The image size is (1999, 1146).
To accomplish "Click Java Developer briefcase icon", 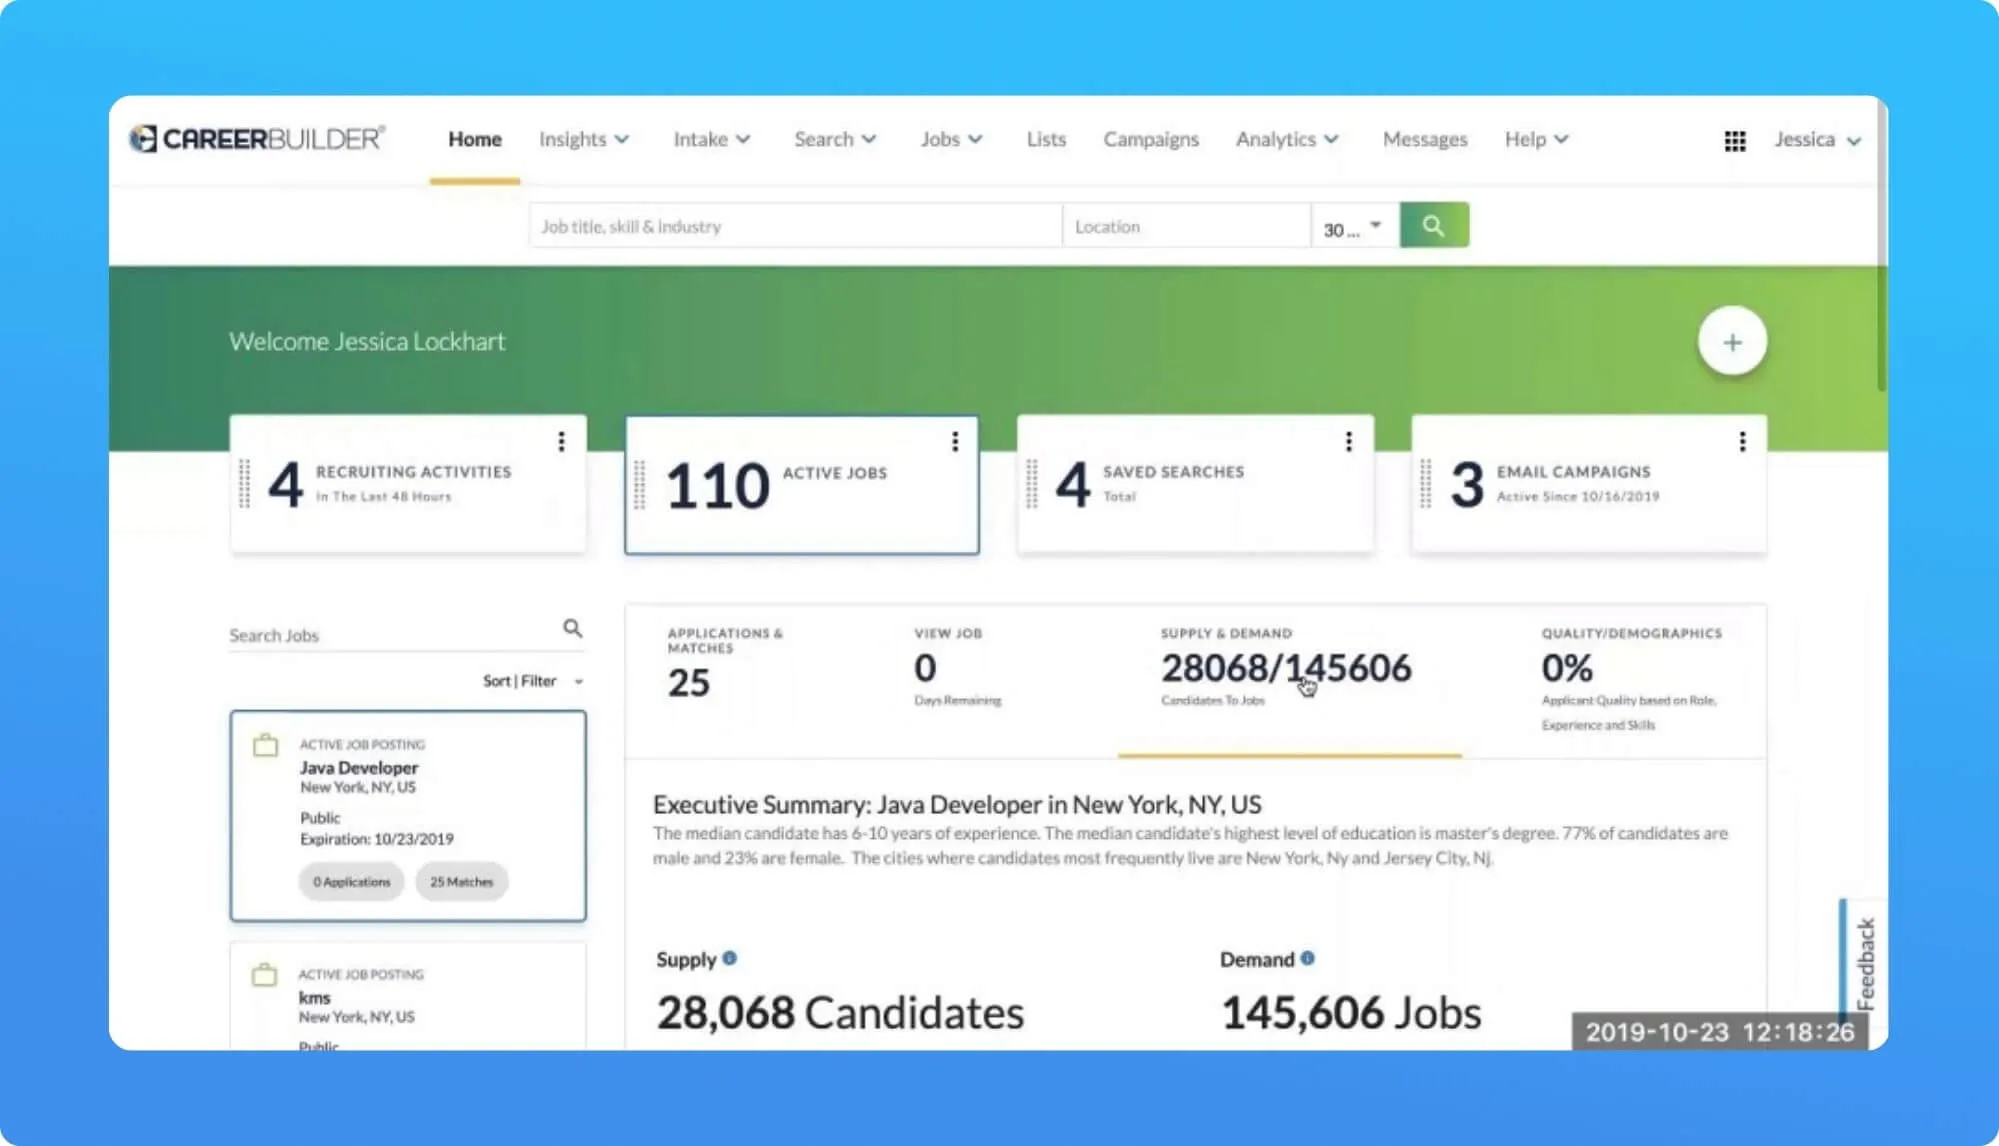I will pyautogui.click(x=265, y=746).
